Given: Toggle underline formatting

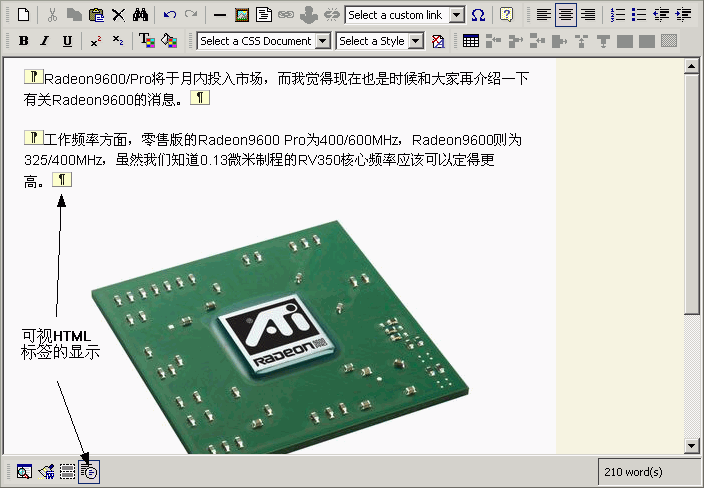Looking at the screenshot, I should 67,41.
